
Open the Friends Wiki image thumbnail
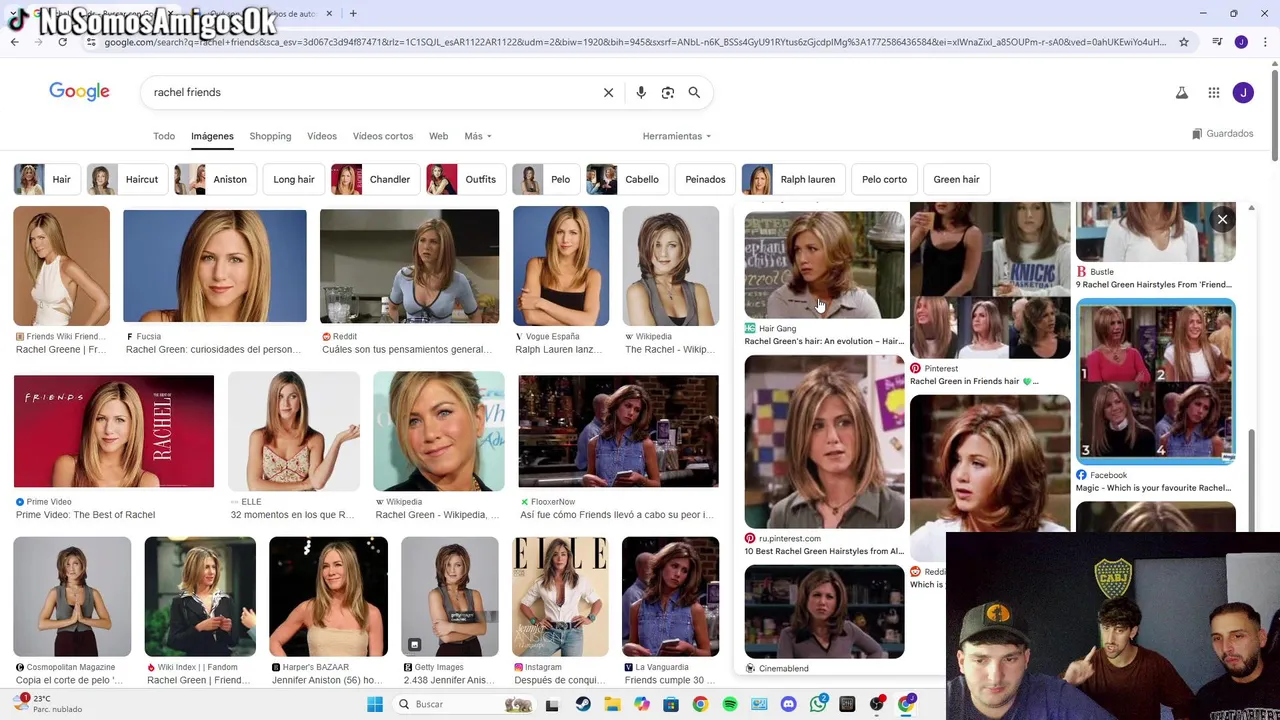tap(62, 266)
